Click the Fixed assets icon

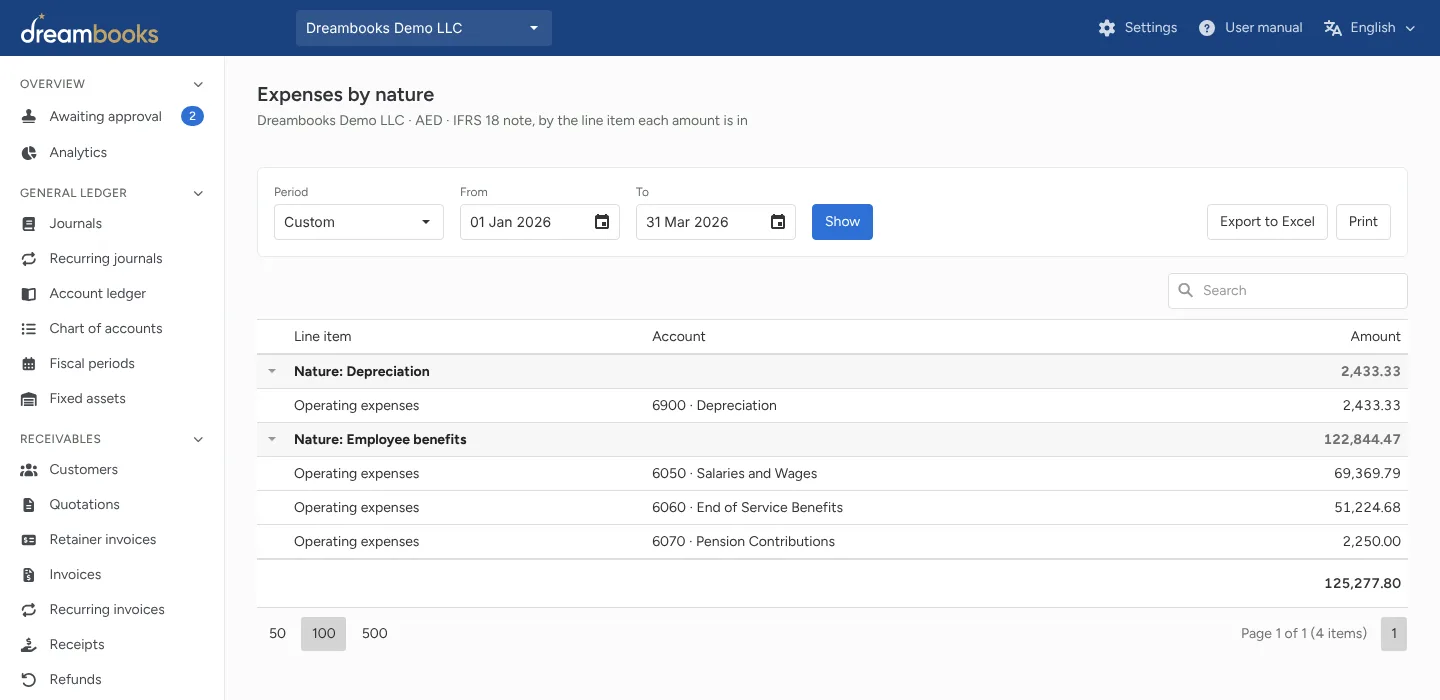29,399
